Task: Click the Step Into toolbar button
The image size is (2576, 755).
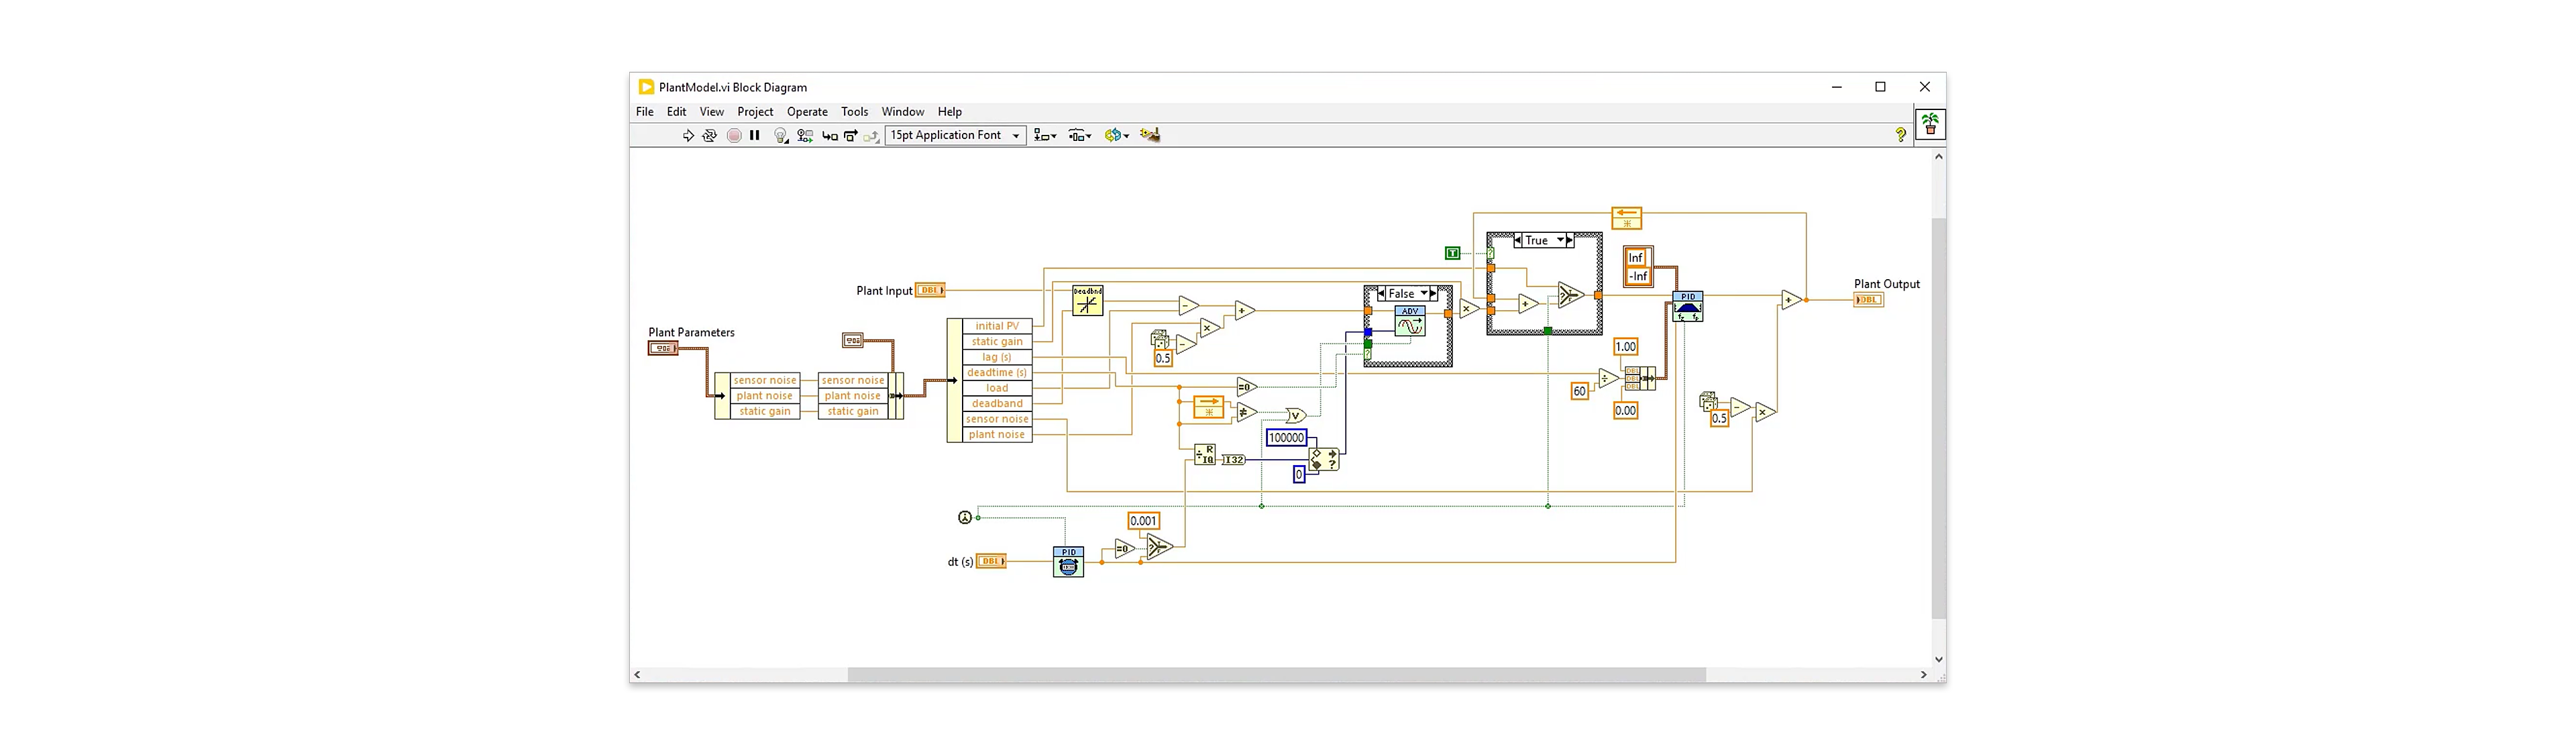Action: click(x=830, y=135)
